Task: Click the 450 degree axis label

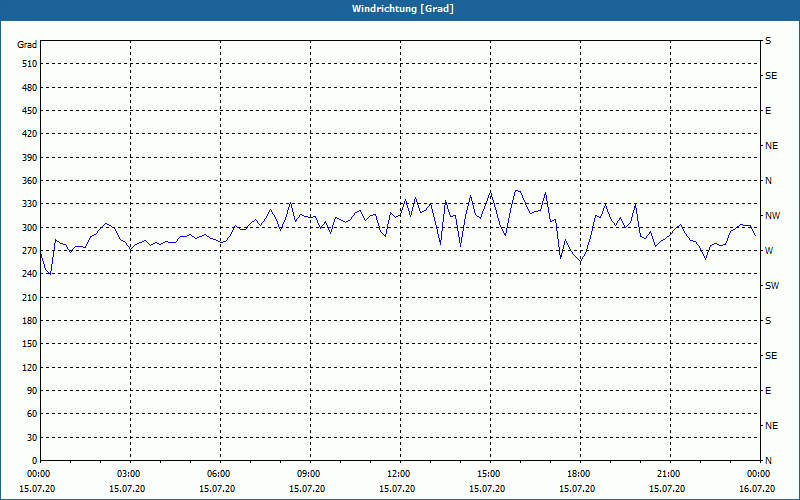Action: (30, 111)
